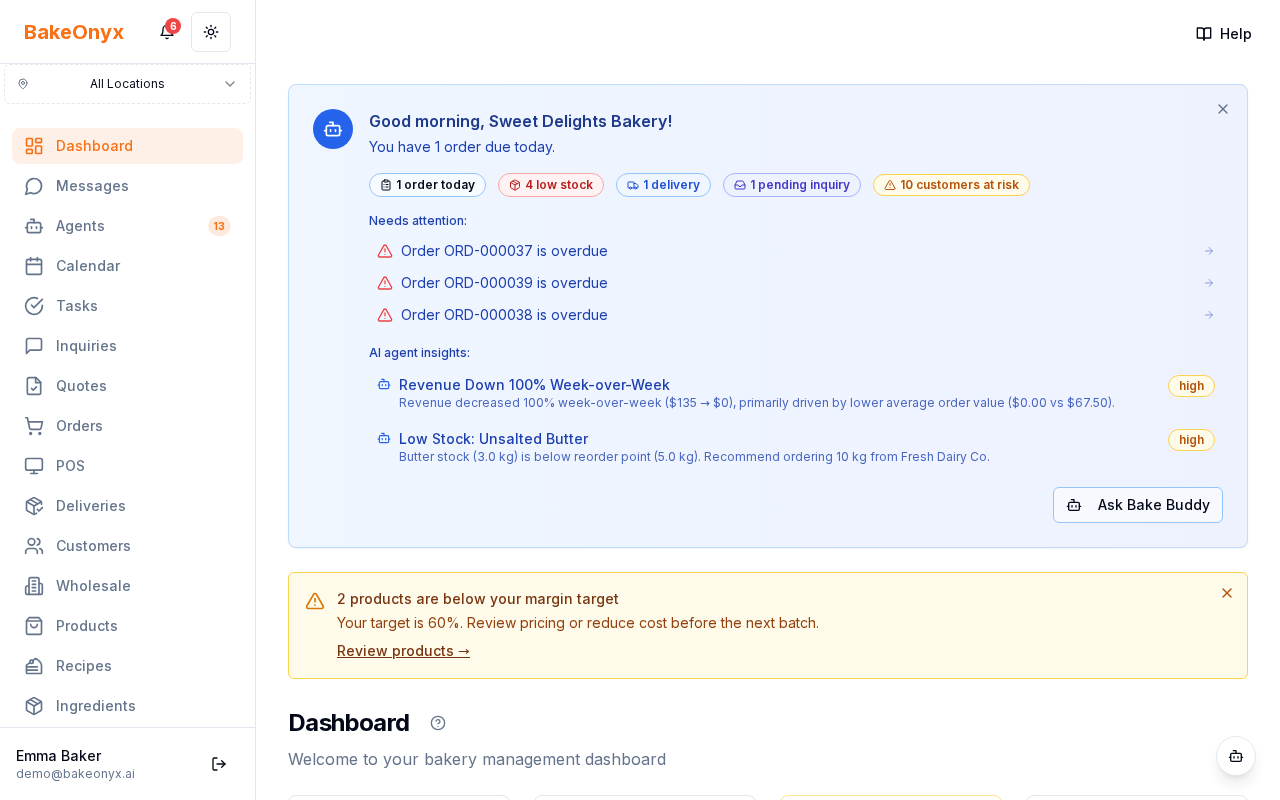The width and height of the screenshot is (1280, 800).
Task: Open the Agents page
Action: click(x=127, y=226)
